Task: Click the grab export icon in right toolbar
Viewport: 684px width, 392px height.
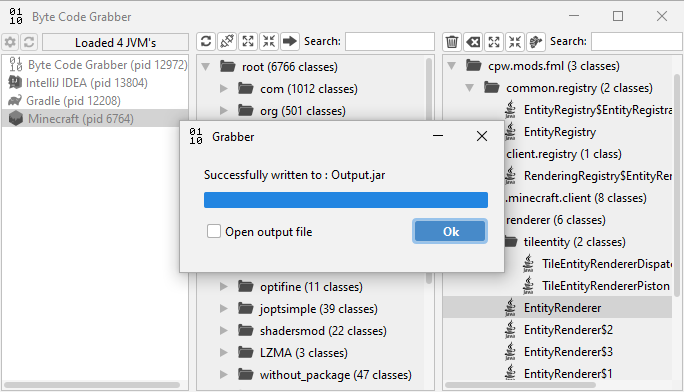Action: point(536,41)
